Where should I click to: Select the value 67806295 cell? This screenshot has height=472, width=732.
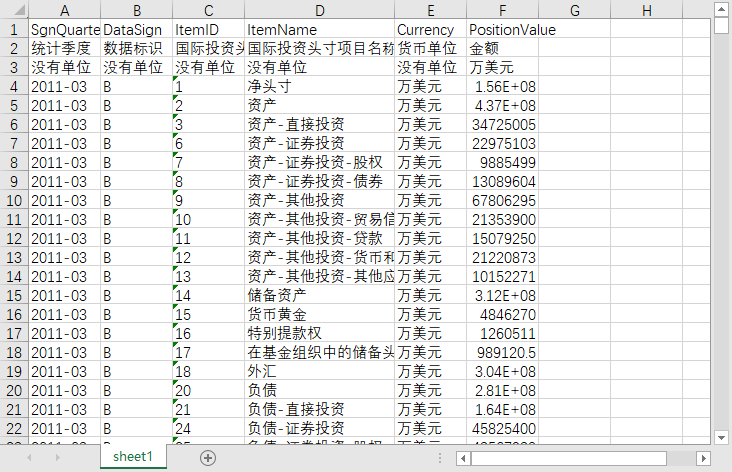point(502,201)
